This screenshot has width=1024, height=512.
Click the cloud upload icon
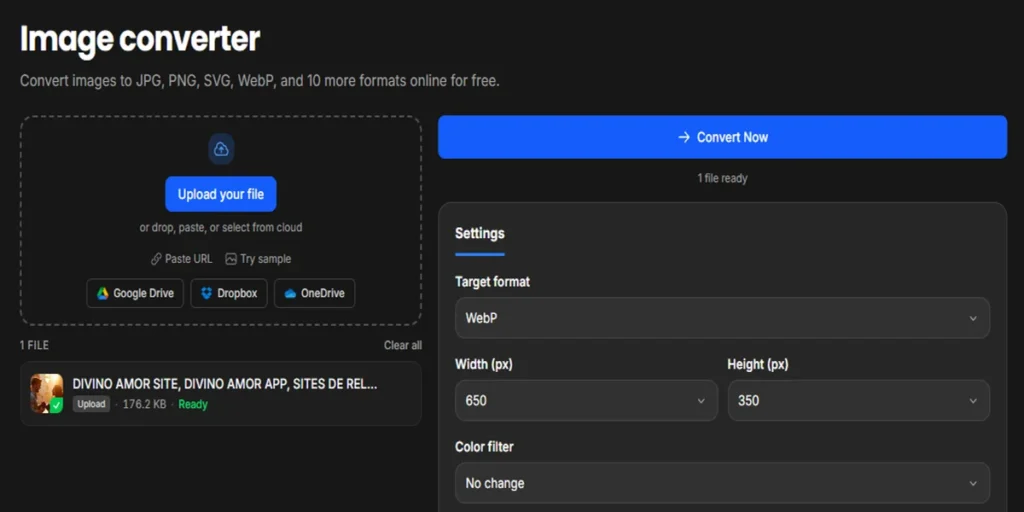pyautogui.click(x=221, y=150)
